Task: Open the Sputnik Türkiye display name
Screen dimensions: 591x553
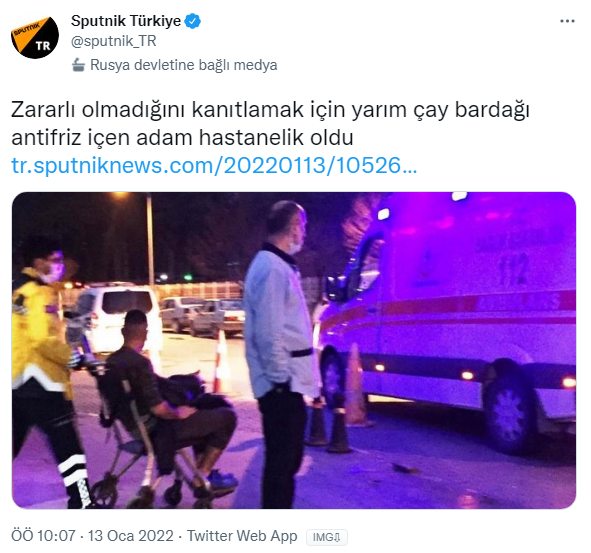Action: coord(126,21)
